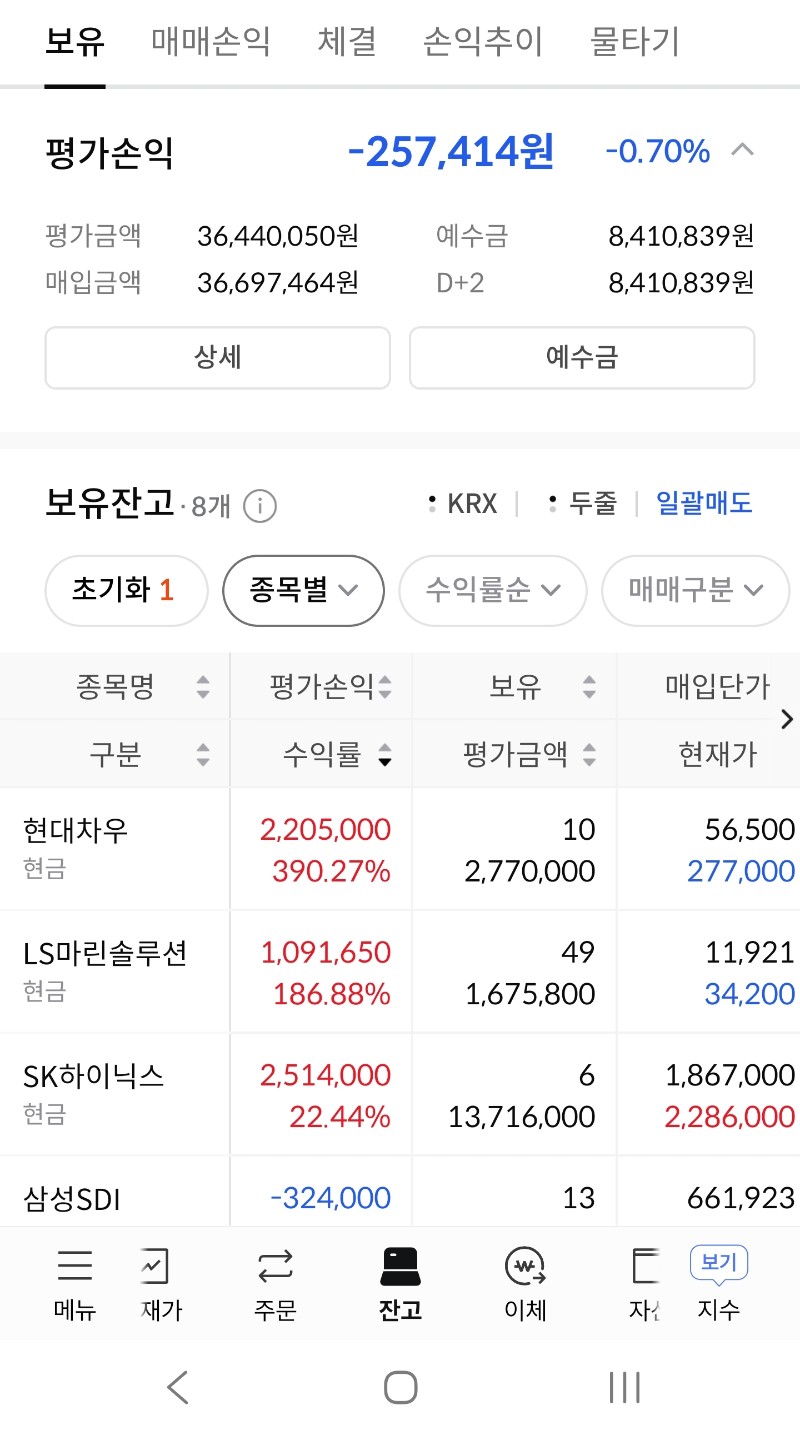Toggle 수익률 column sort arrows
Screen dimensions: 800x1440
tap(385, 756)
